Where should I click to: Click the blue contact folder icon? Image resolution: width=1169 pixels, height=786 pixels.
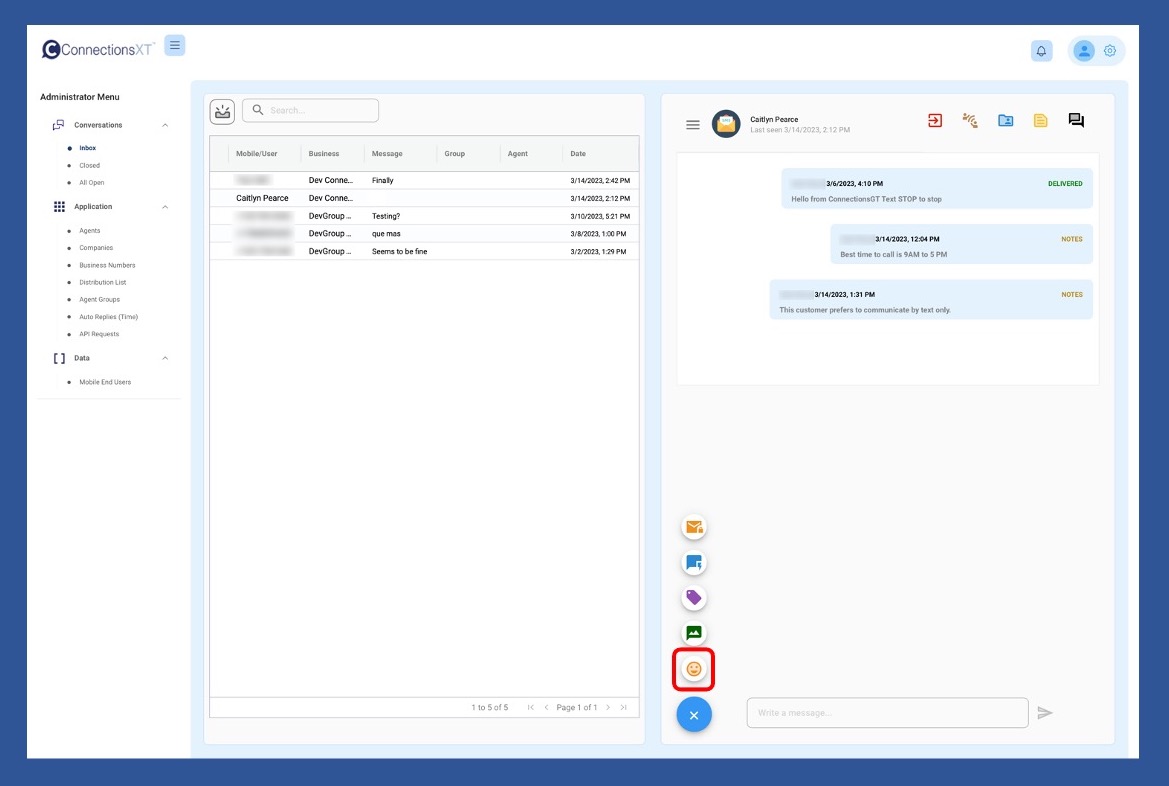point(1006,121)
